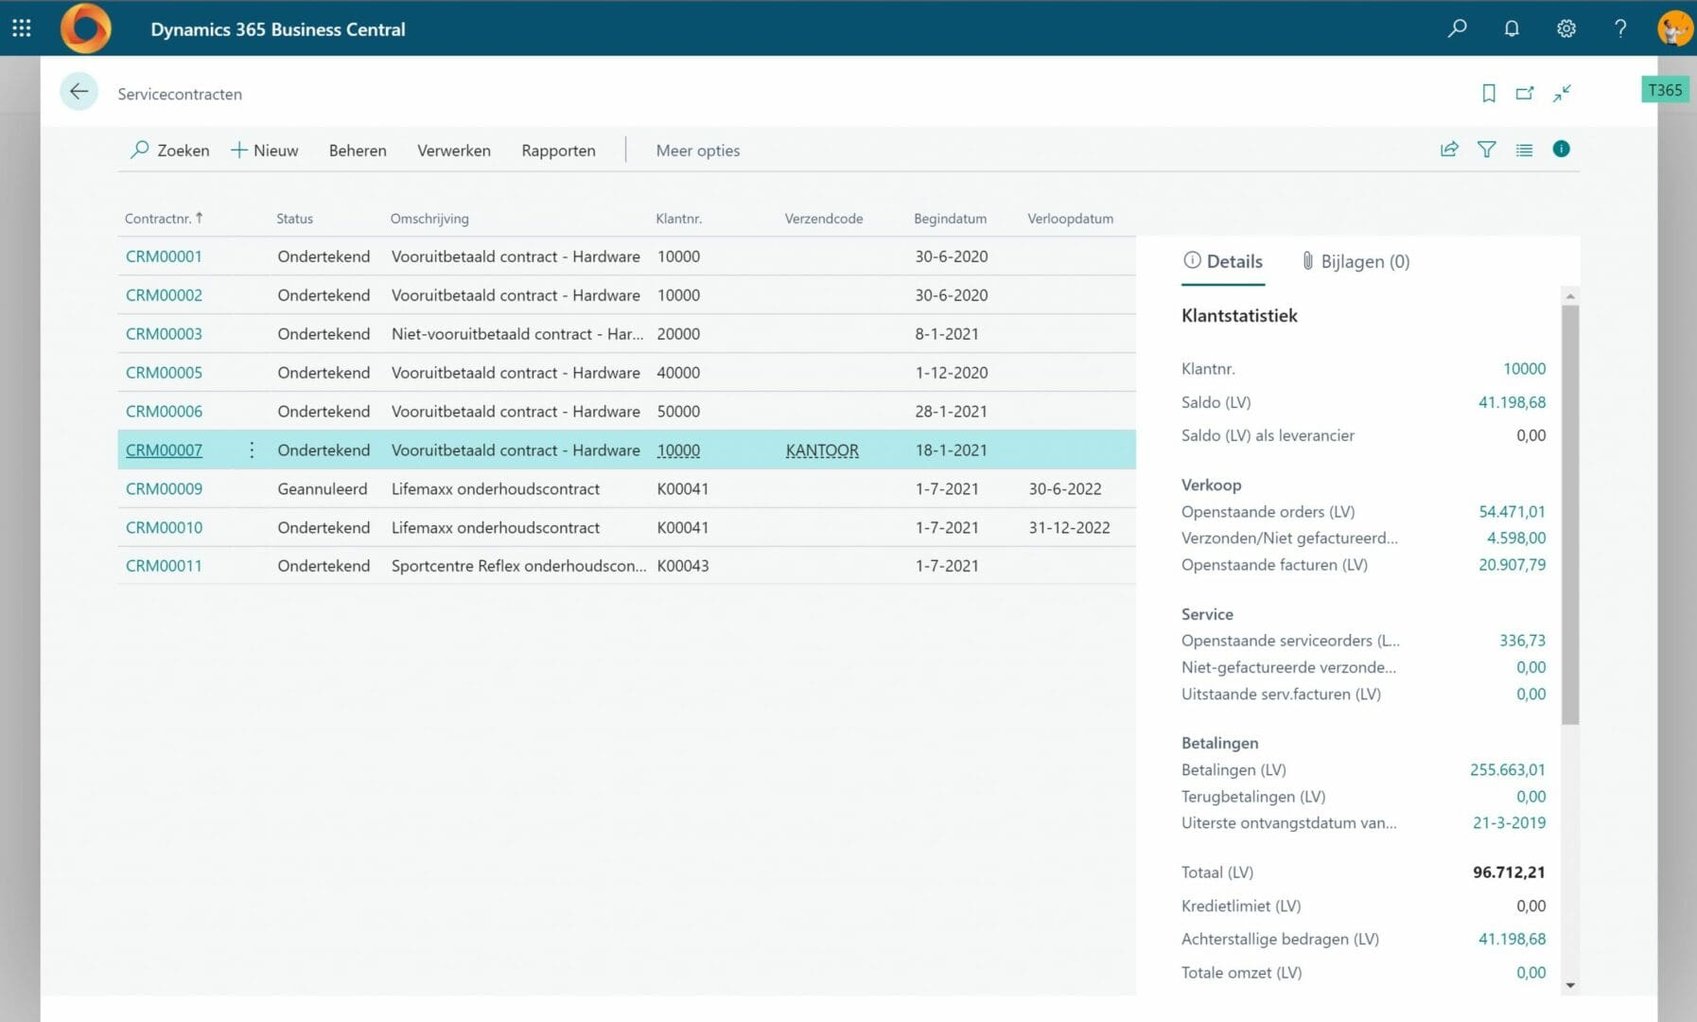Screen dimensions: 1697x1022
Task: Select the expiry date 31-12-2022
Action: 1069,527
